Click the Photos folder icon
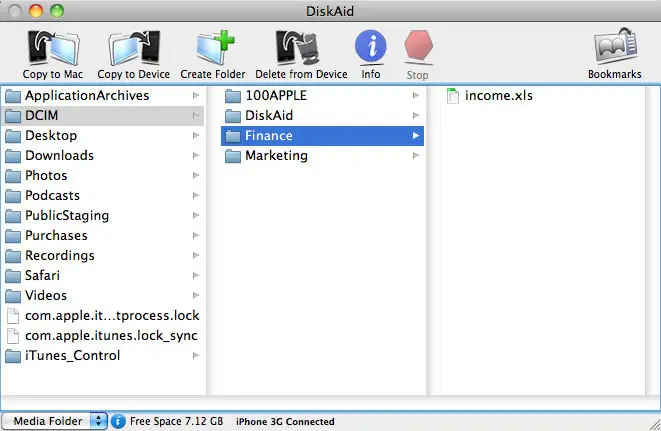Screen dimensions: 661x431 [x=13, y=175]
